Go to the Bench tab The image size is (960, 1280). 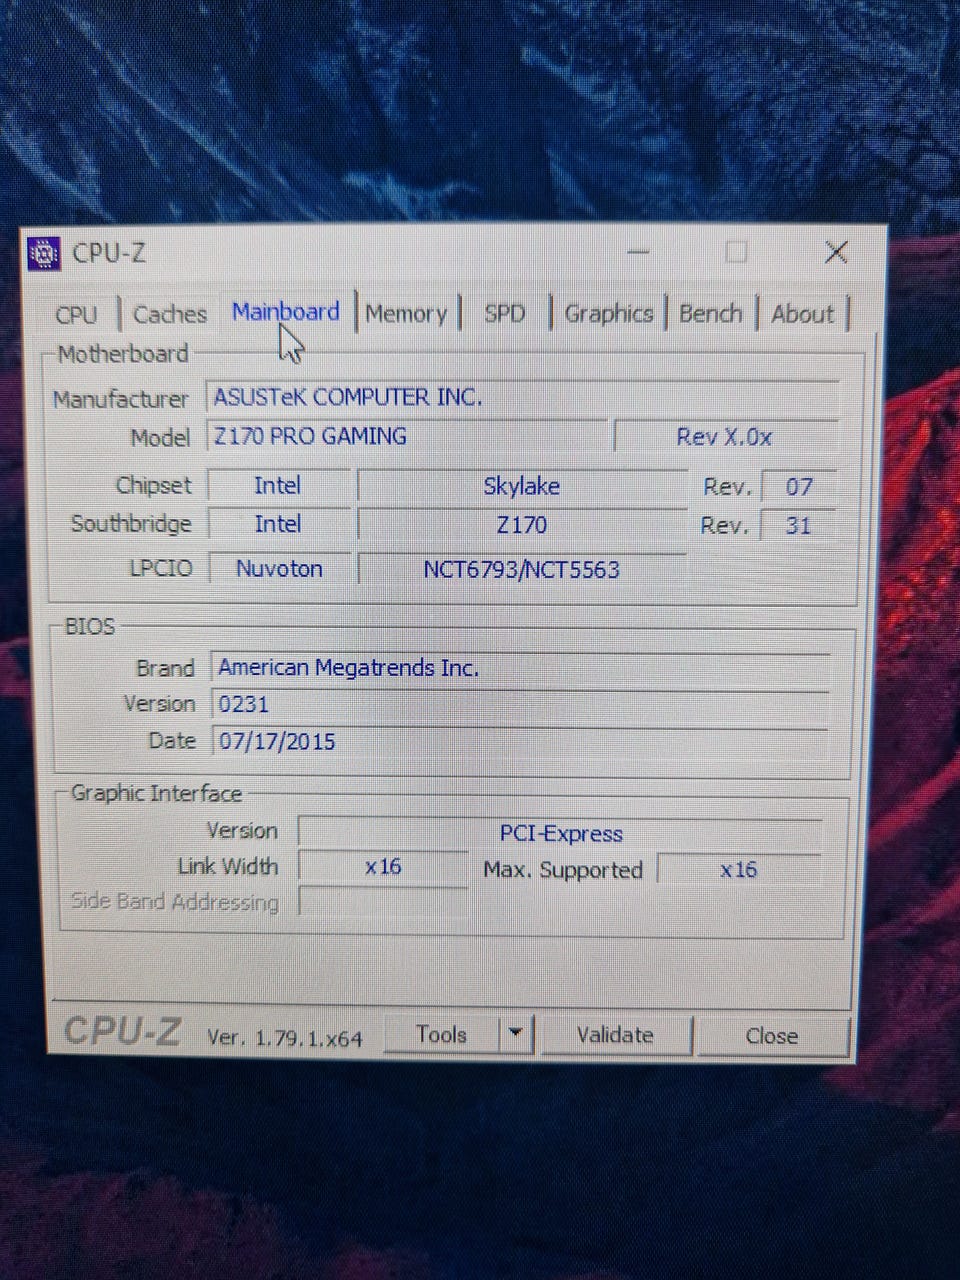coord(711,314)
